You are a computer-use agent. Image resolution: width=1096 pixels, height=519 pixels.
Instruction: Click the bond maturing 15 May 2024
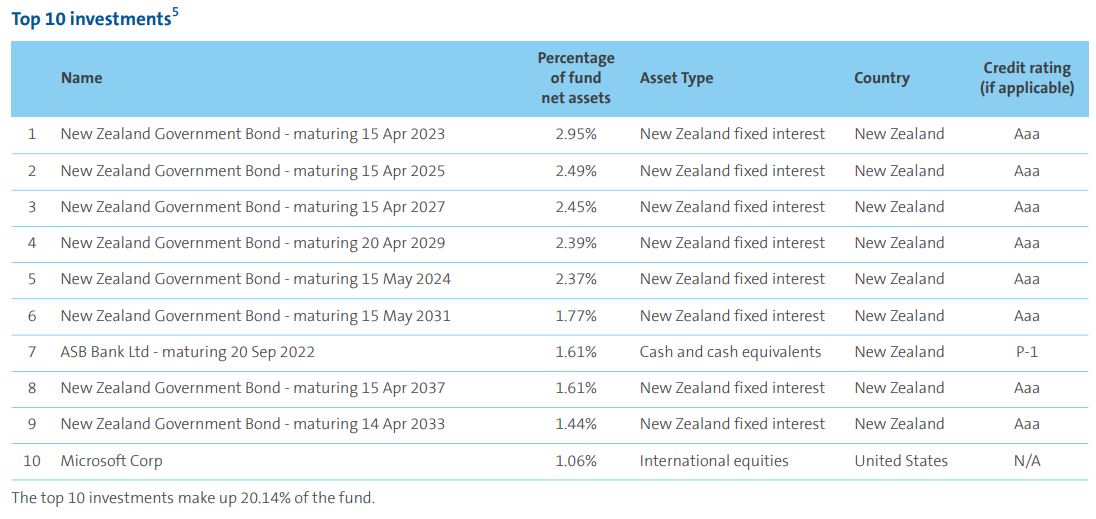pyautogui.click(x=256, y=279)
